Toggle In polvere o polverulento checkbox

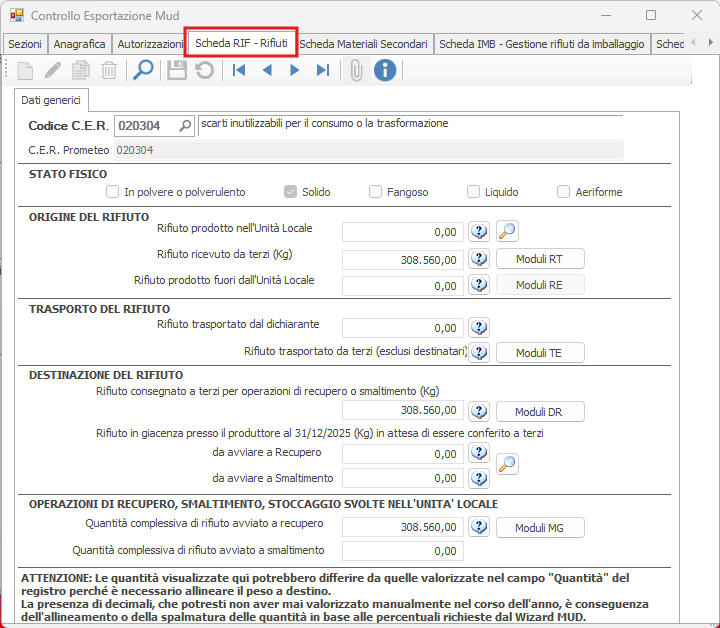112,191
